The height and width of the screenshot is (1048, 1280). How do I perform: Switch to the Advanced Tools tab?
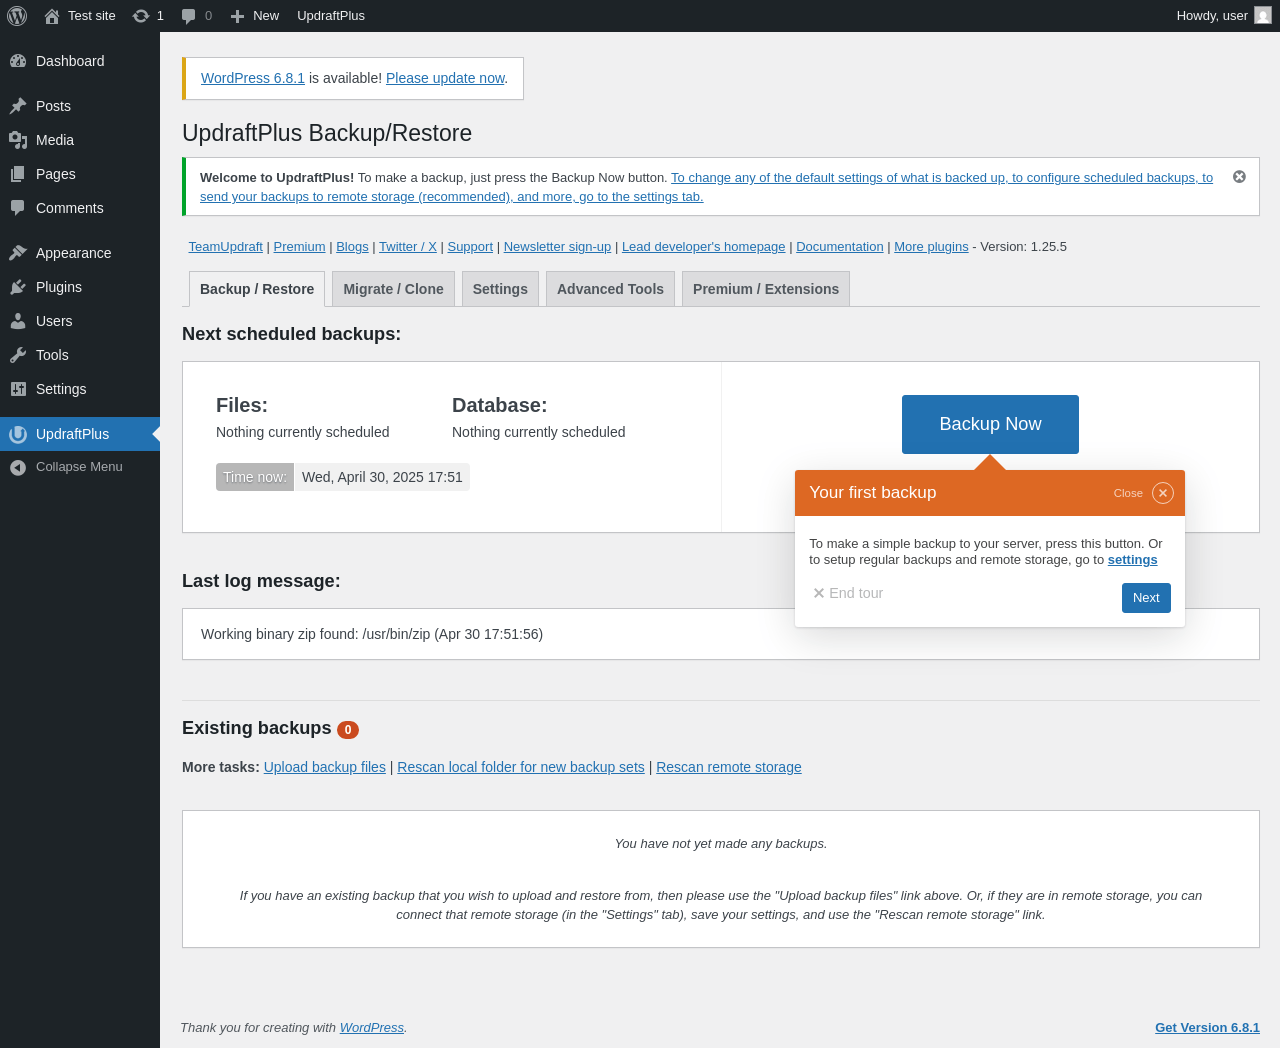pyautogui.click(x=610, y=289)
